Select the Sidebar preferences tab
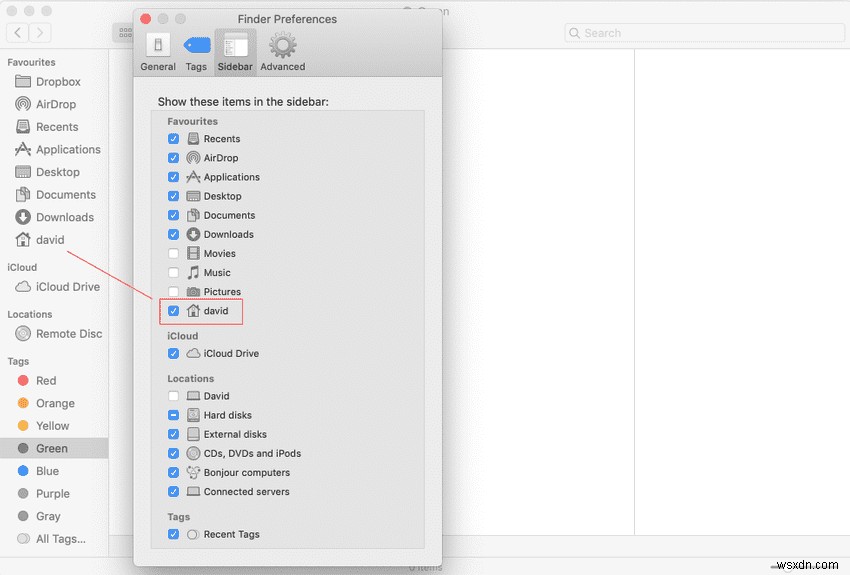 pos(235,52)
